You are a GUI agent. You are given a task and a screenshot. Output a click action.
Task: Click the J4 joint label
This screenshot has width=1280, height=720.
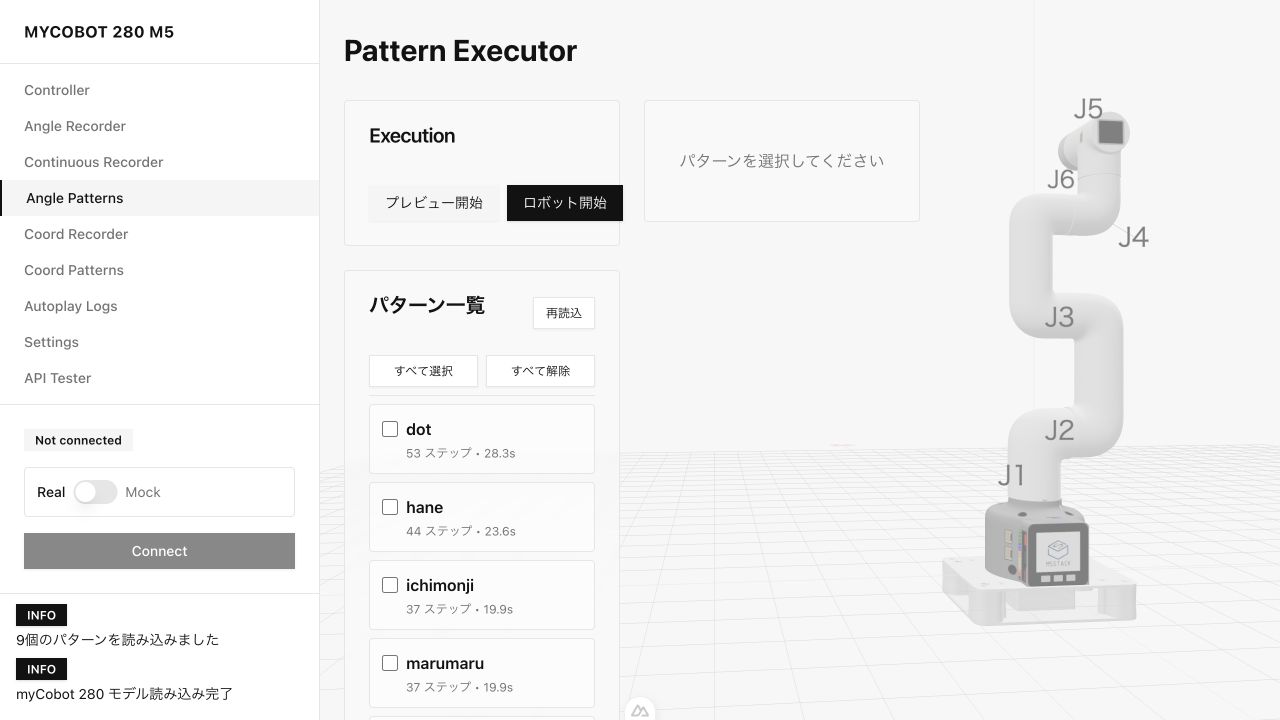tap(1133, 237)
